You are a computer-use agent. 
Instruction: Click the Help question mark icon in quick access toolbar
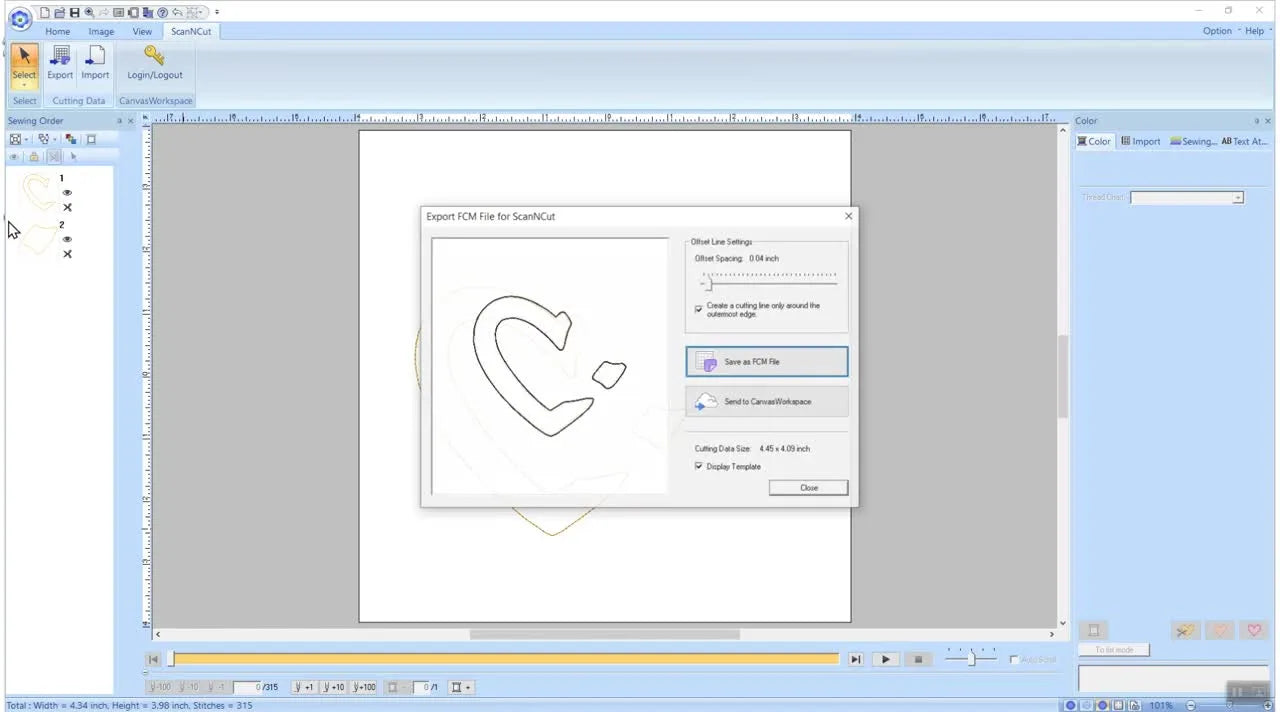point(163,12)
